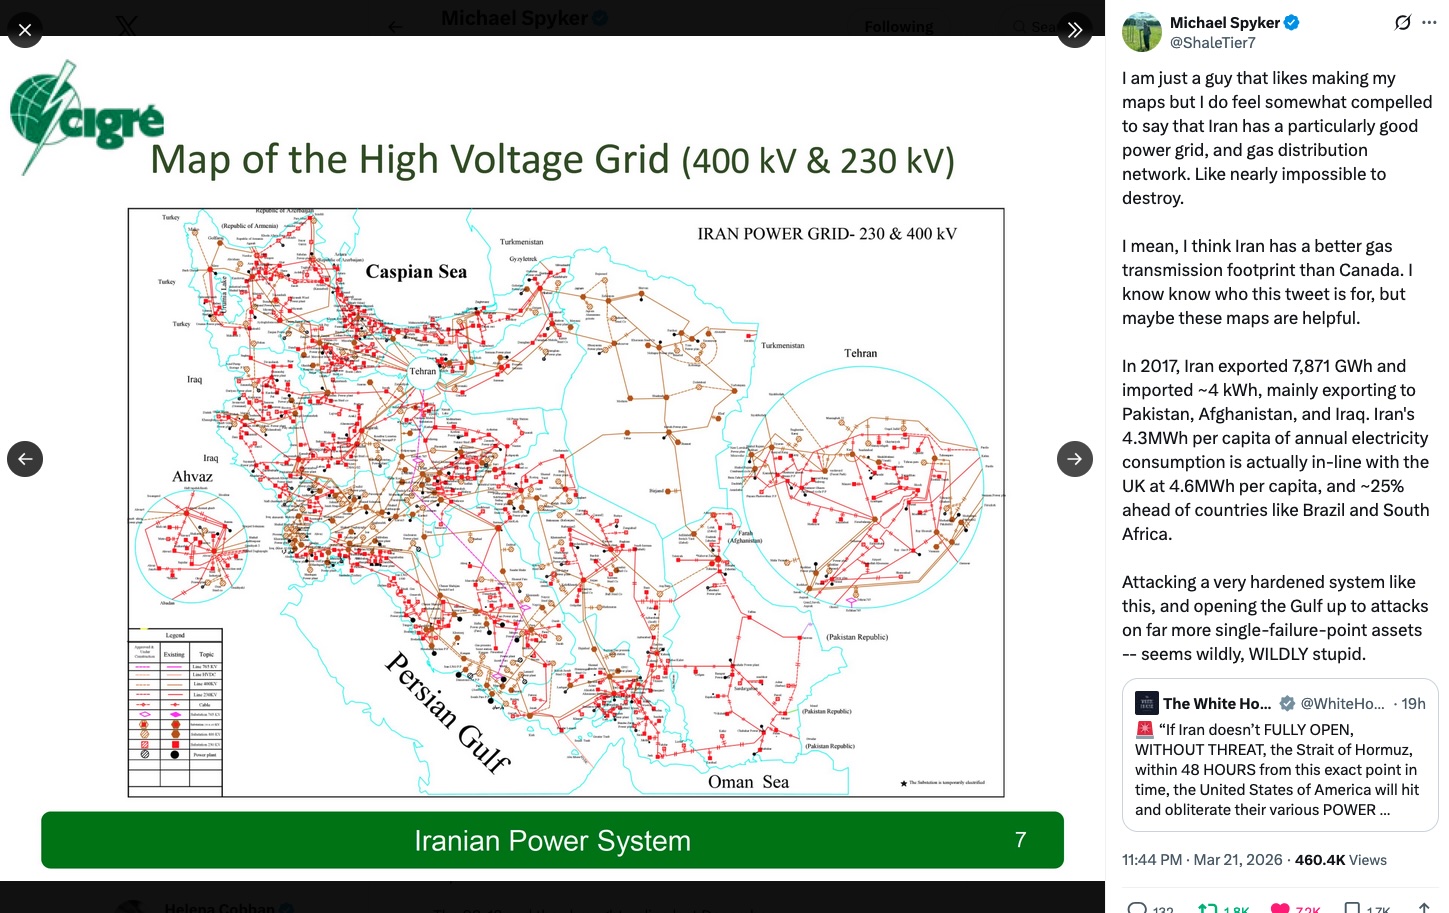Toggle the green repost icon
This screenshot has width=1449, height=913.
(1208, 908)
